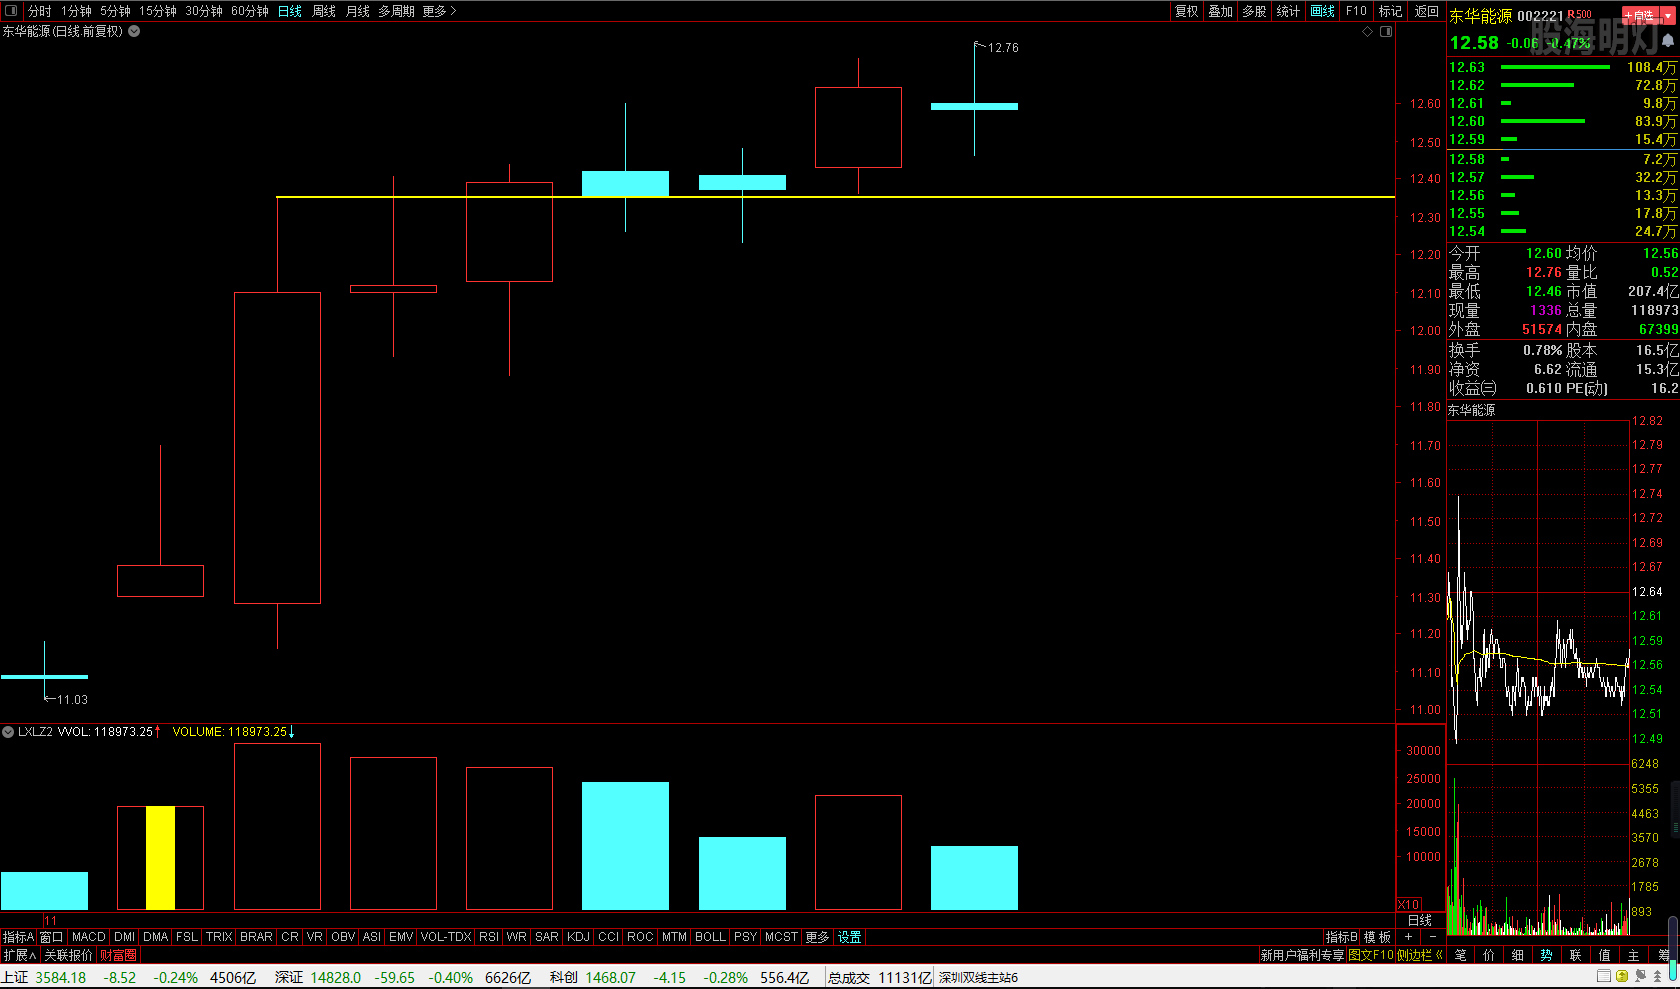
Task: Click the double-up arrow icon in status bar
Action: click(1657, 976)
